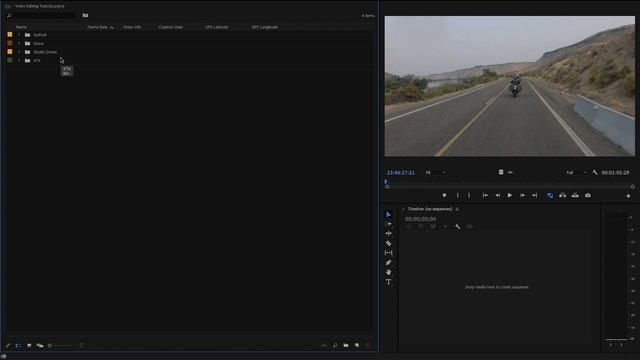Screen dimensions: 640x360
Task: Click new bin icon beside search field
Action: tap(85, 16)
